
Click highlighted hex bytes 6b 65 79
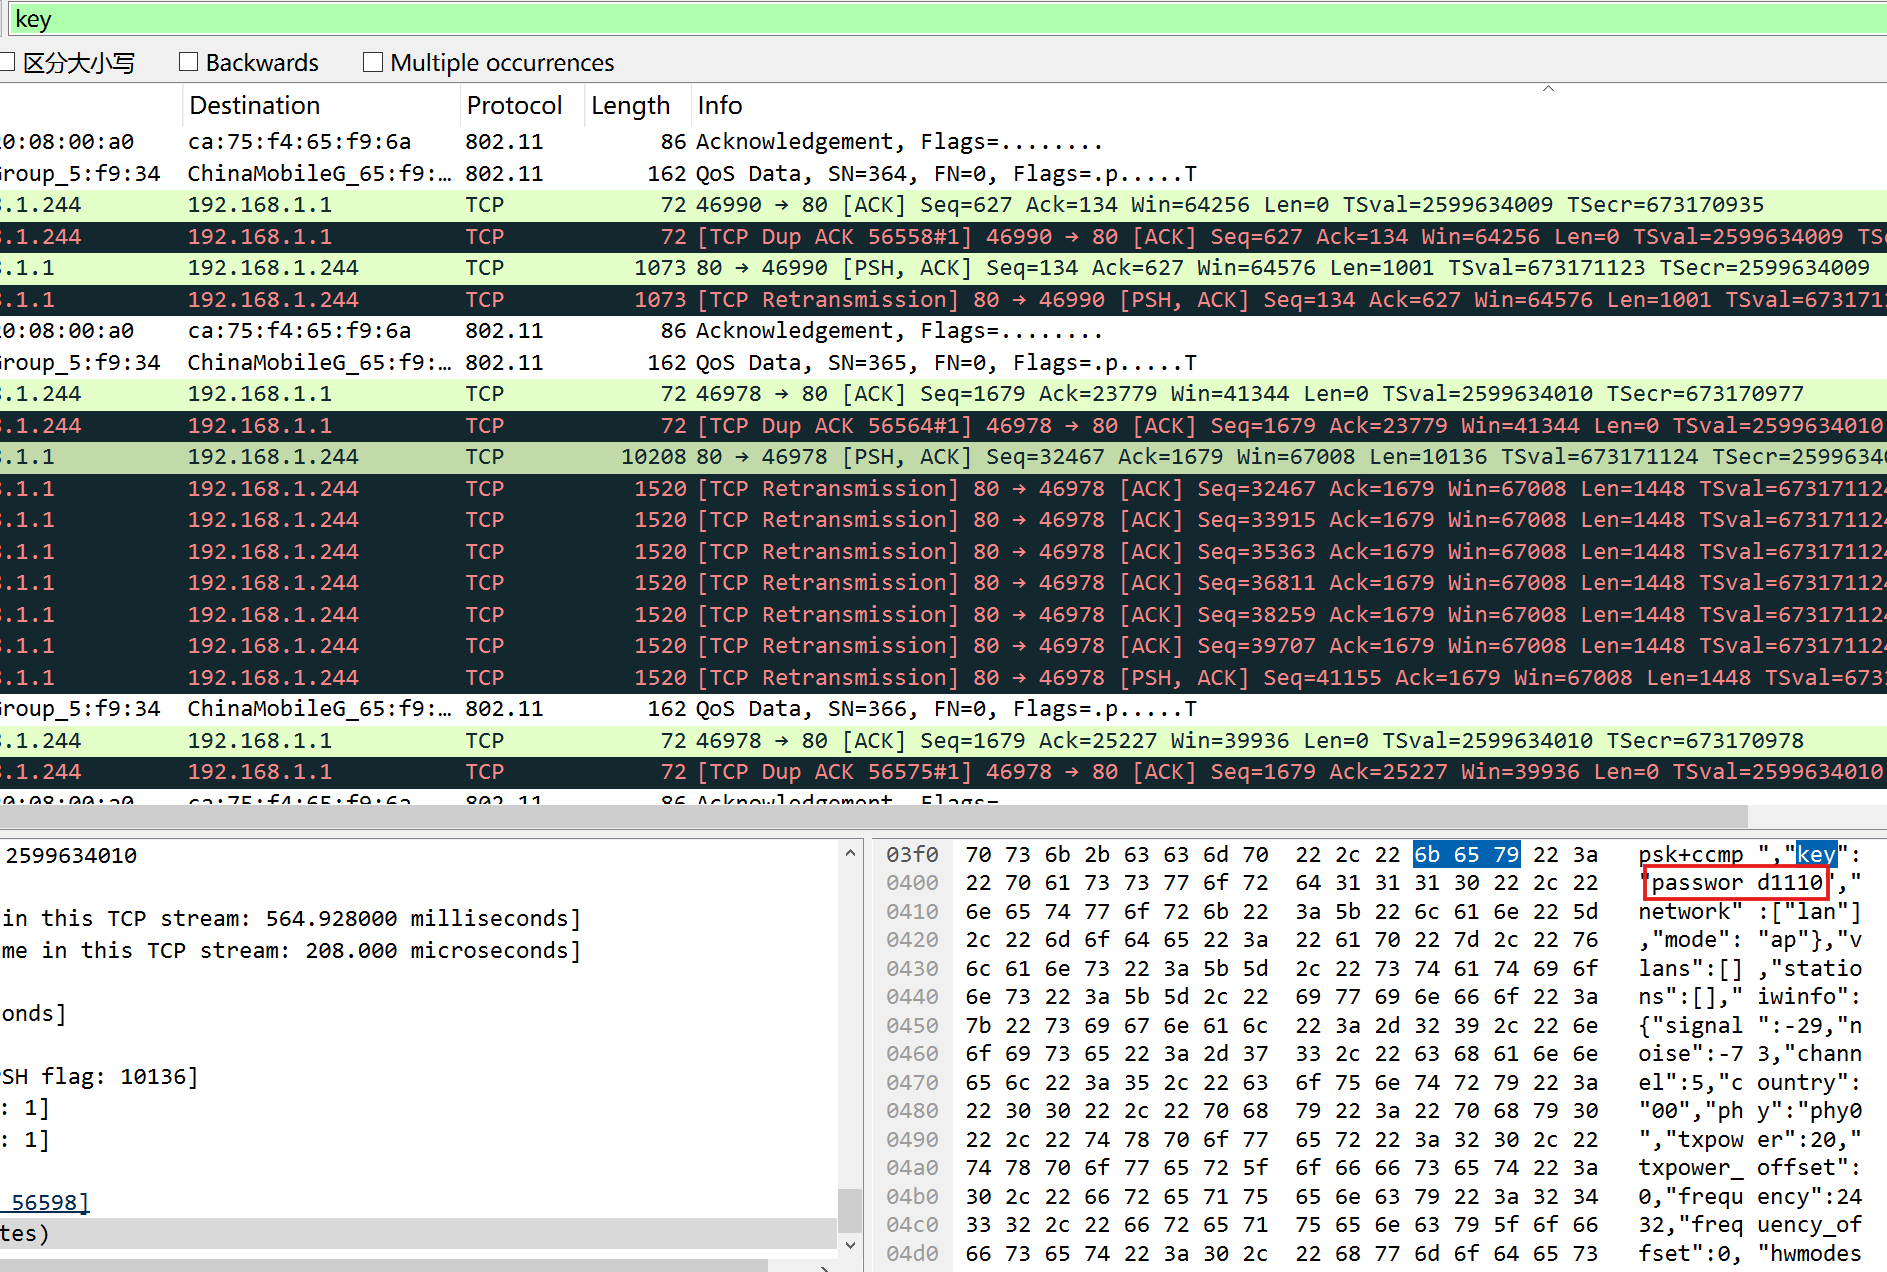pos(1466,855)
